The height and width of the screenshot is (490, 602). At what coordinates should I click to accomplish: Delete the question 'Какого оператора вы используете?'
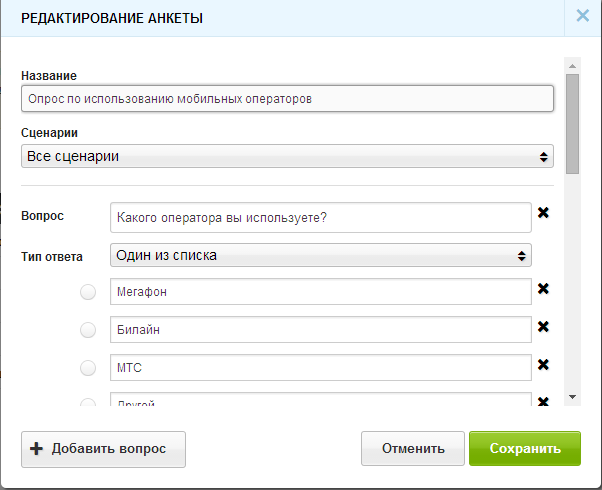coord(543,213)
